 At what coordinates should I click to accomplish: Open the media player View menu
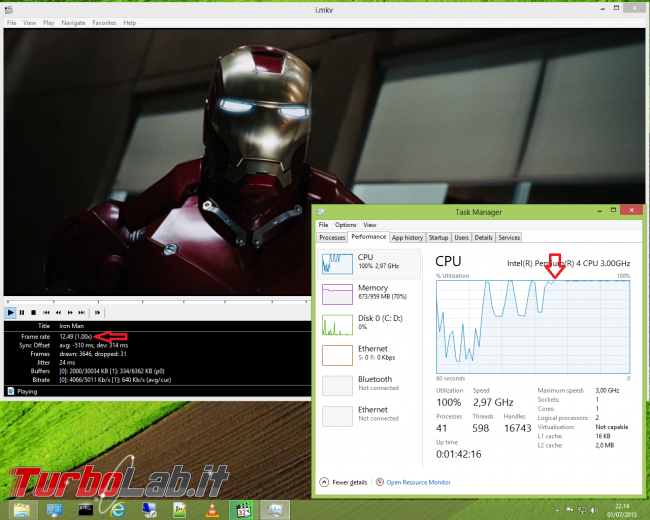coord(29,23)
